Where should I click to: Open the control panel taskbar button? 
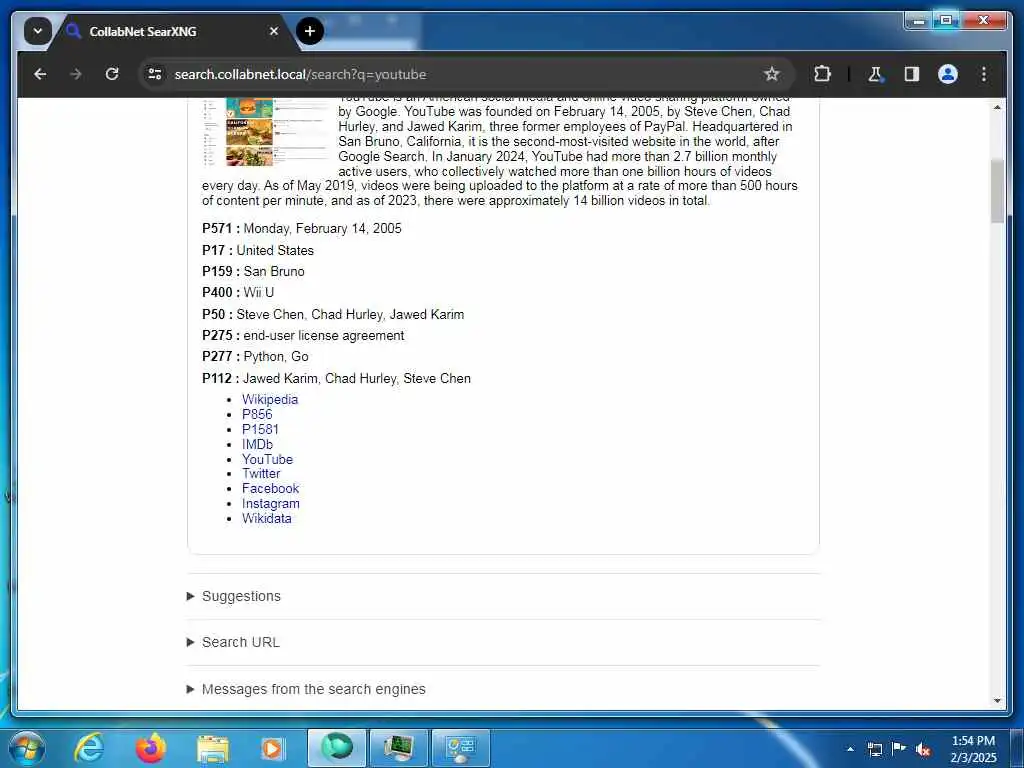point(461,748)
